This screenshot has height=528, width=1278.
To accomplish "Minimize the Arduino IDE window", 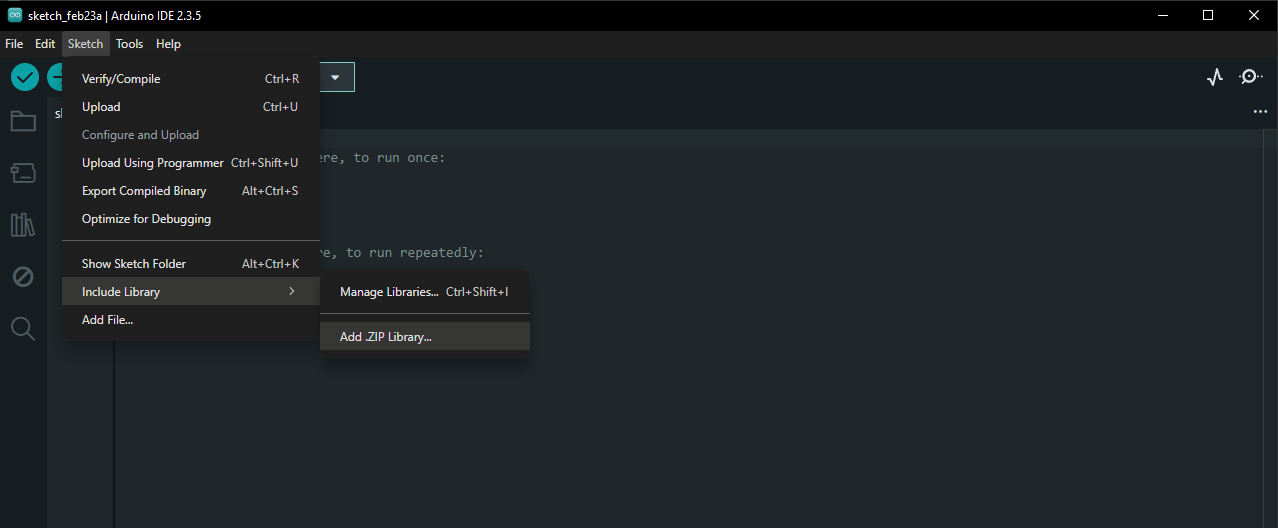I will pos(1162,15).
